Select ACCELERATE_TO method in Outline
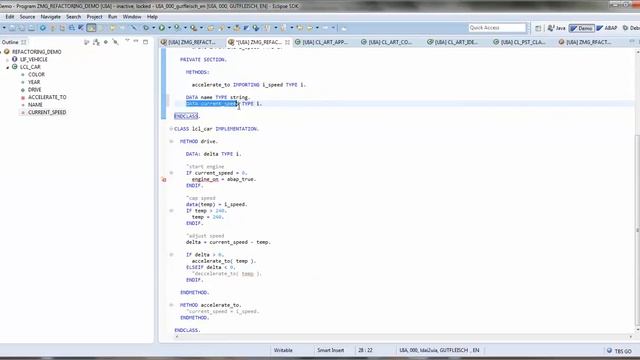The image size is (640, 360). 47,97
